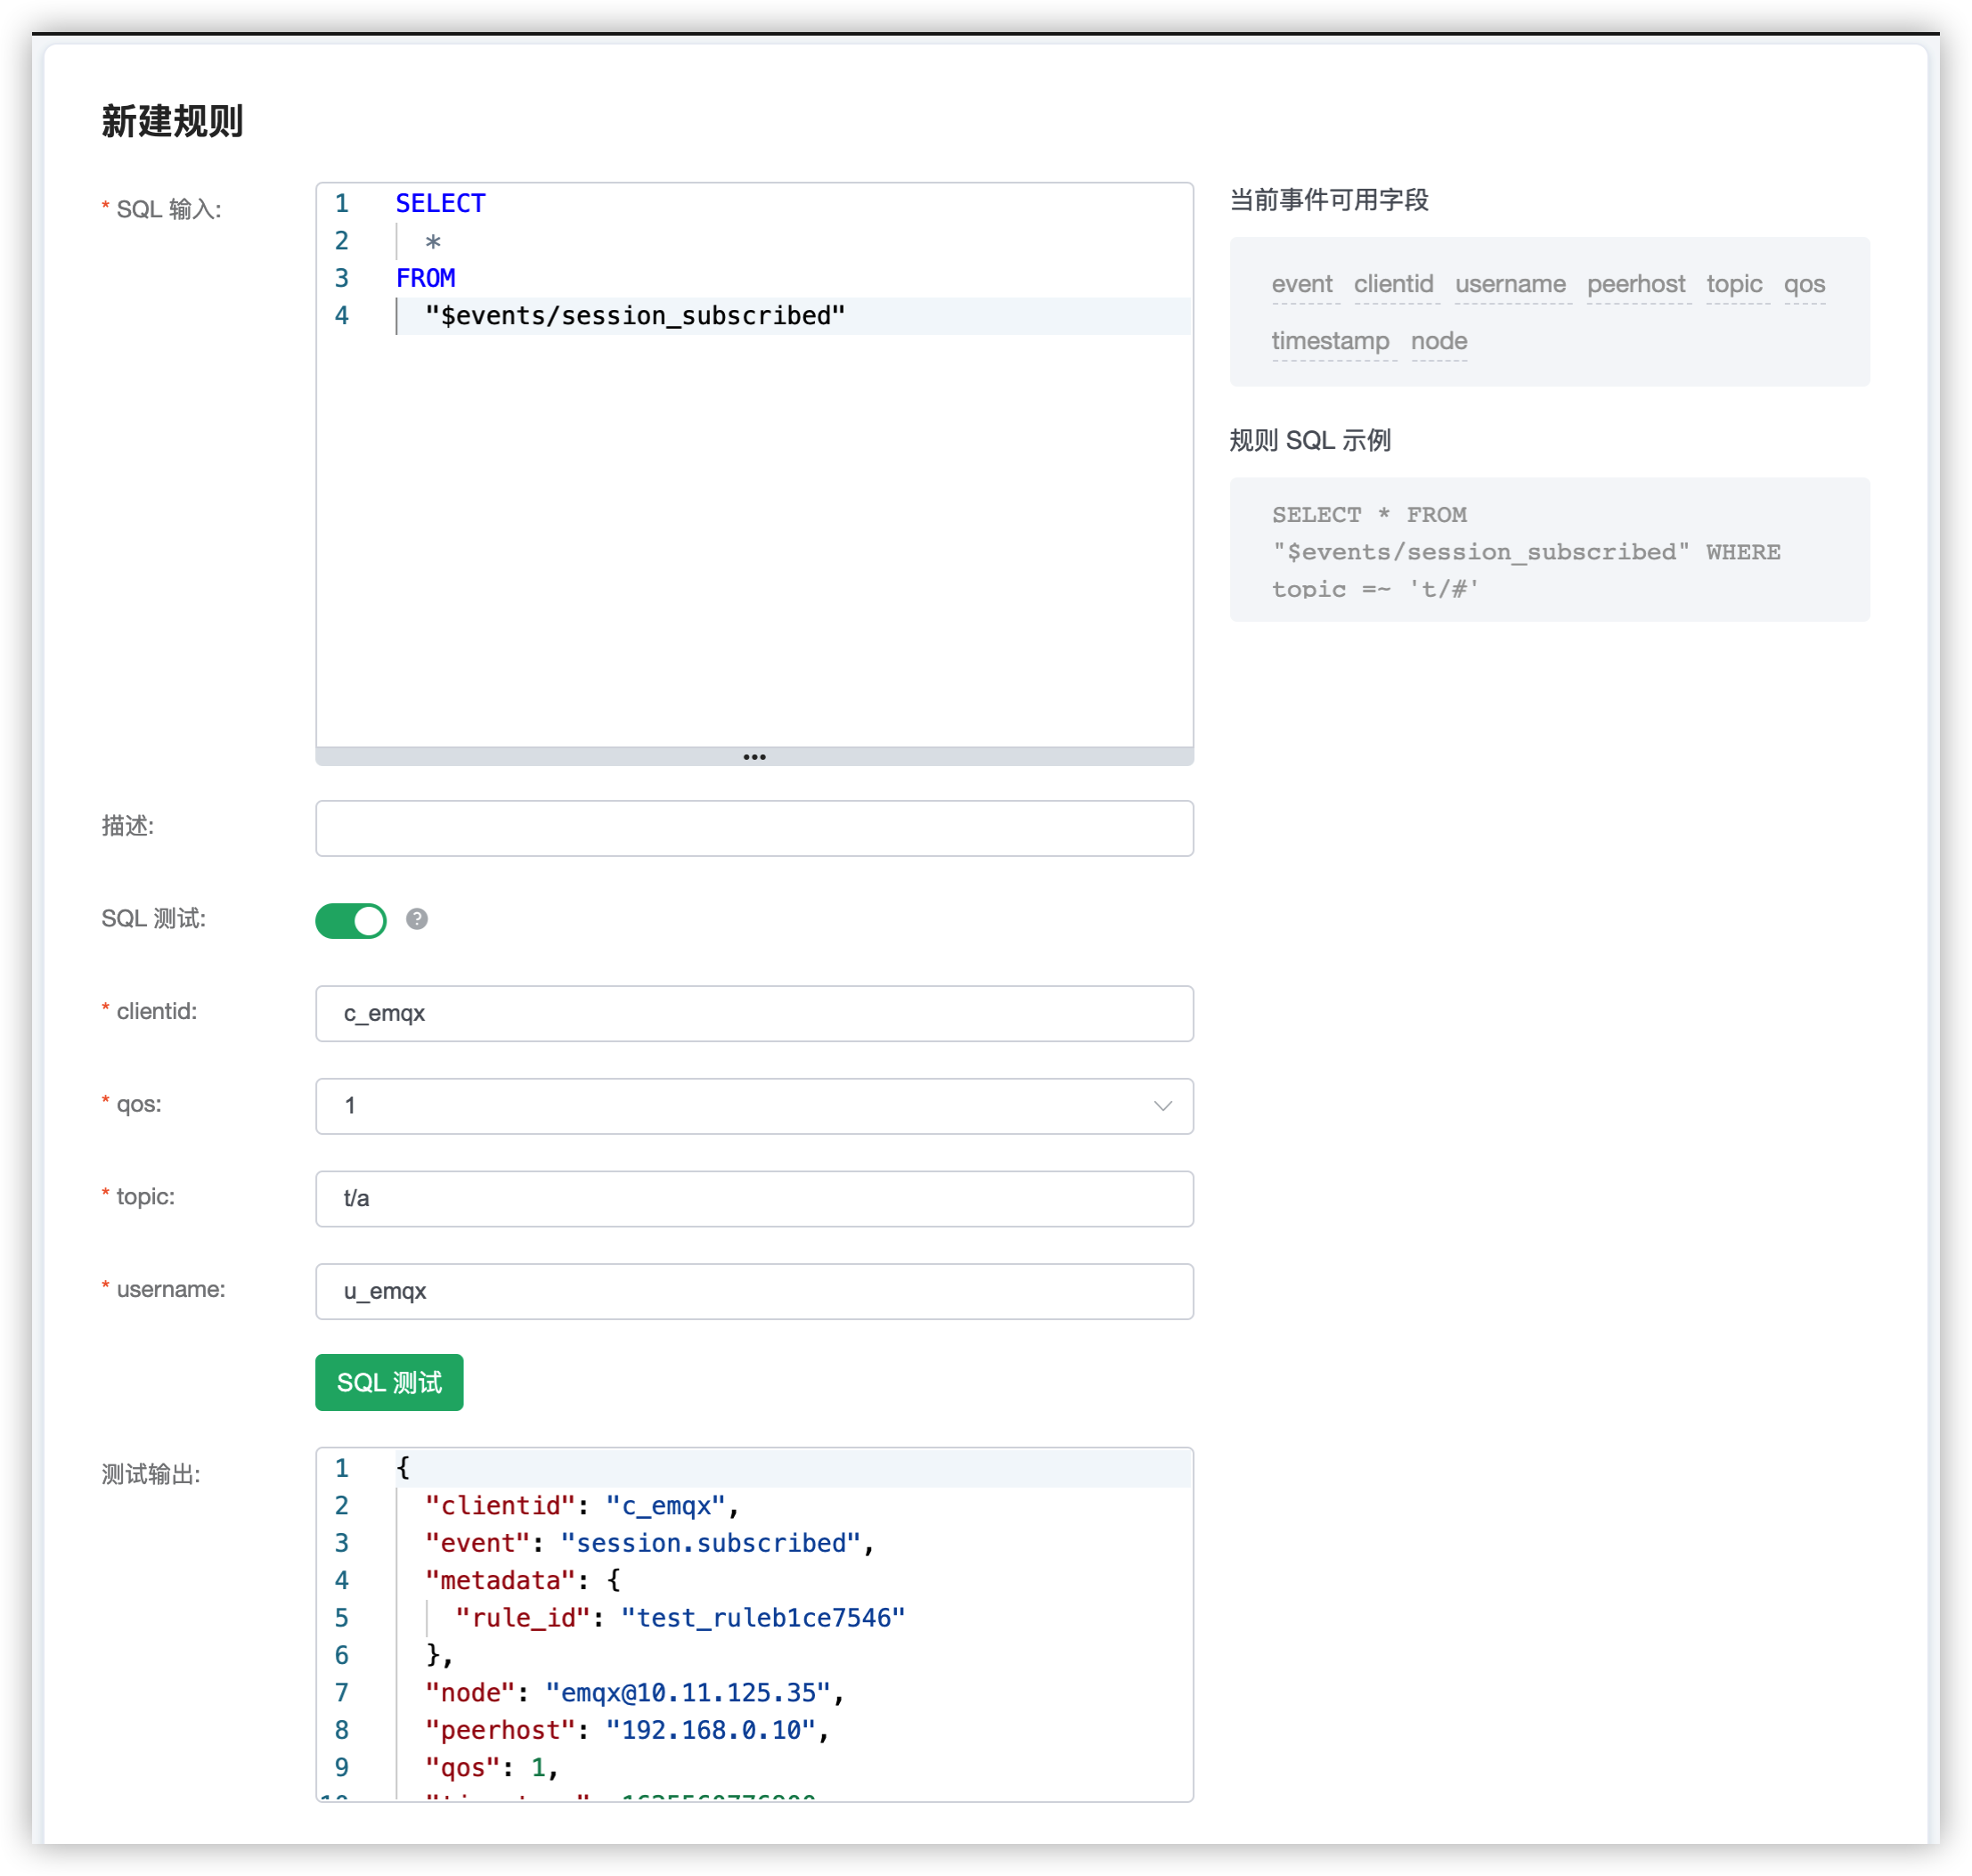The width and height of the screenshot is (1972, 1876).
Task: Click the clientid input containing c_emqx
Action: point(754,1013)
